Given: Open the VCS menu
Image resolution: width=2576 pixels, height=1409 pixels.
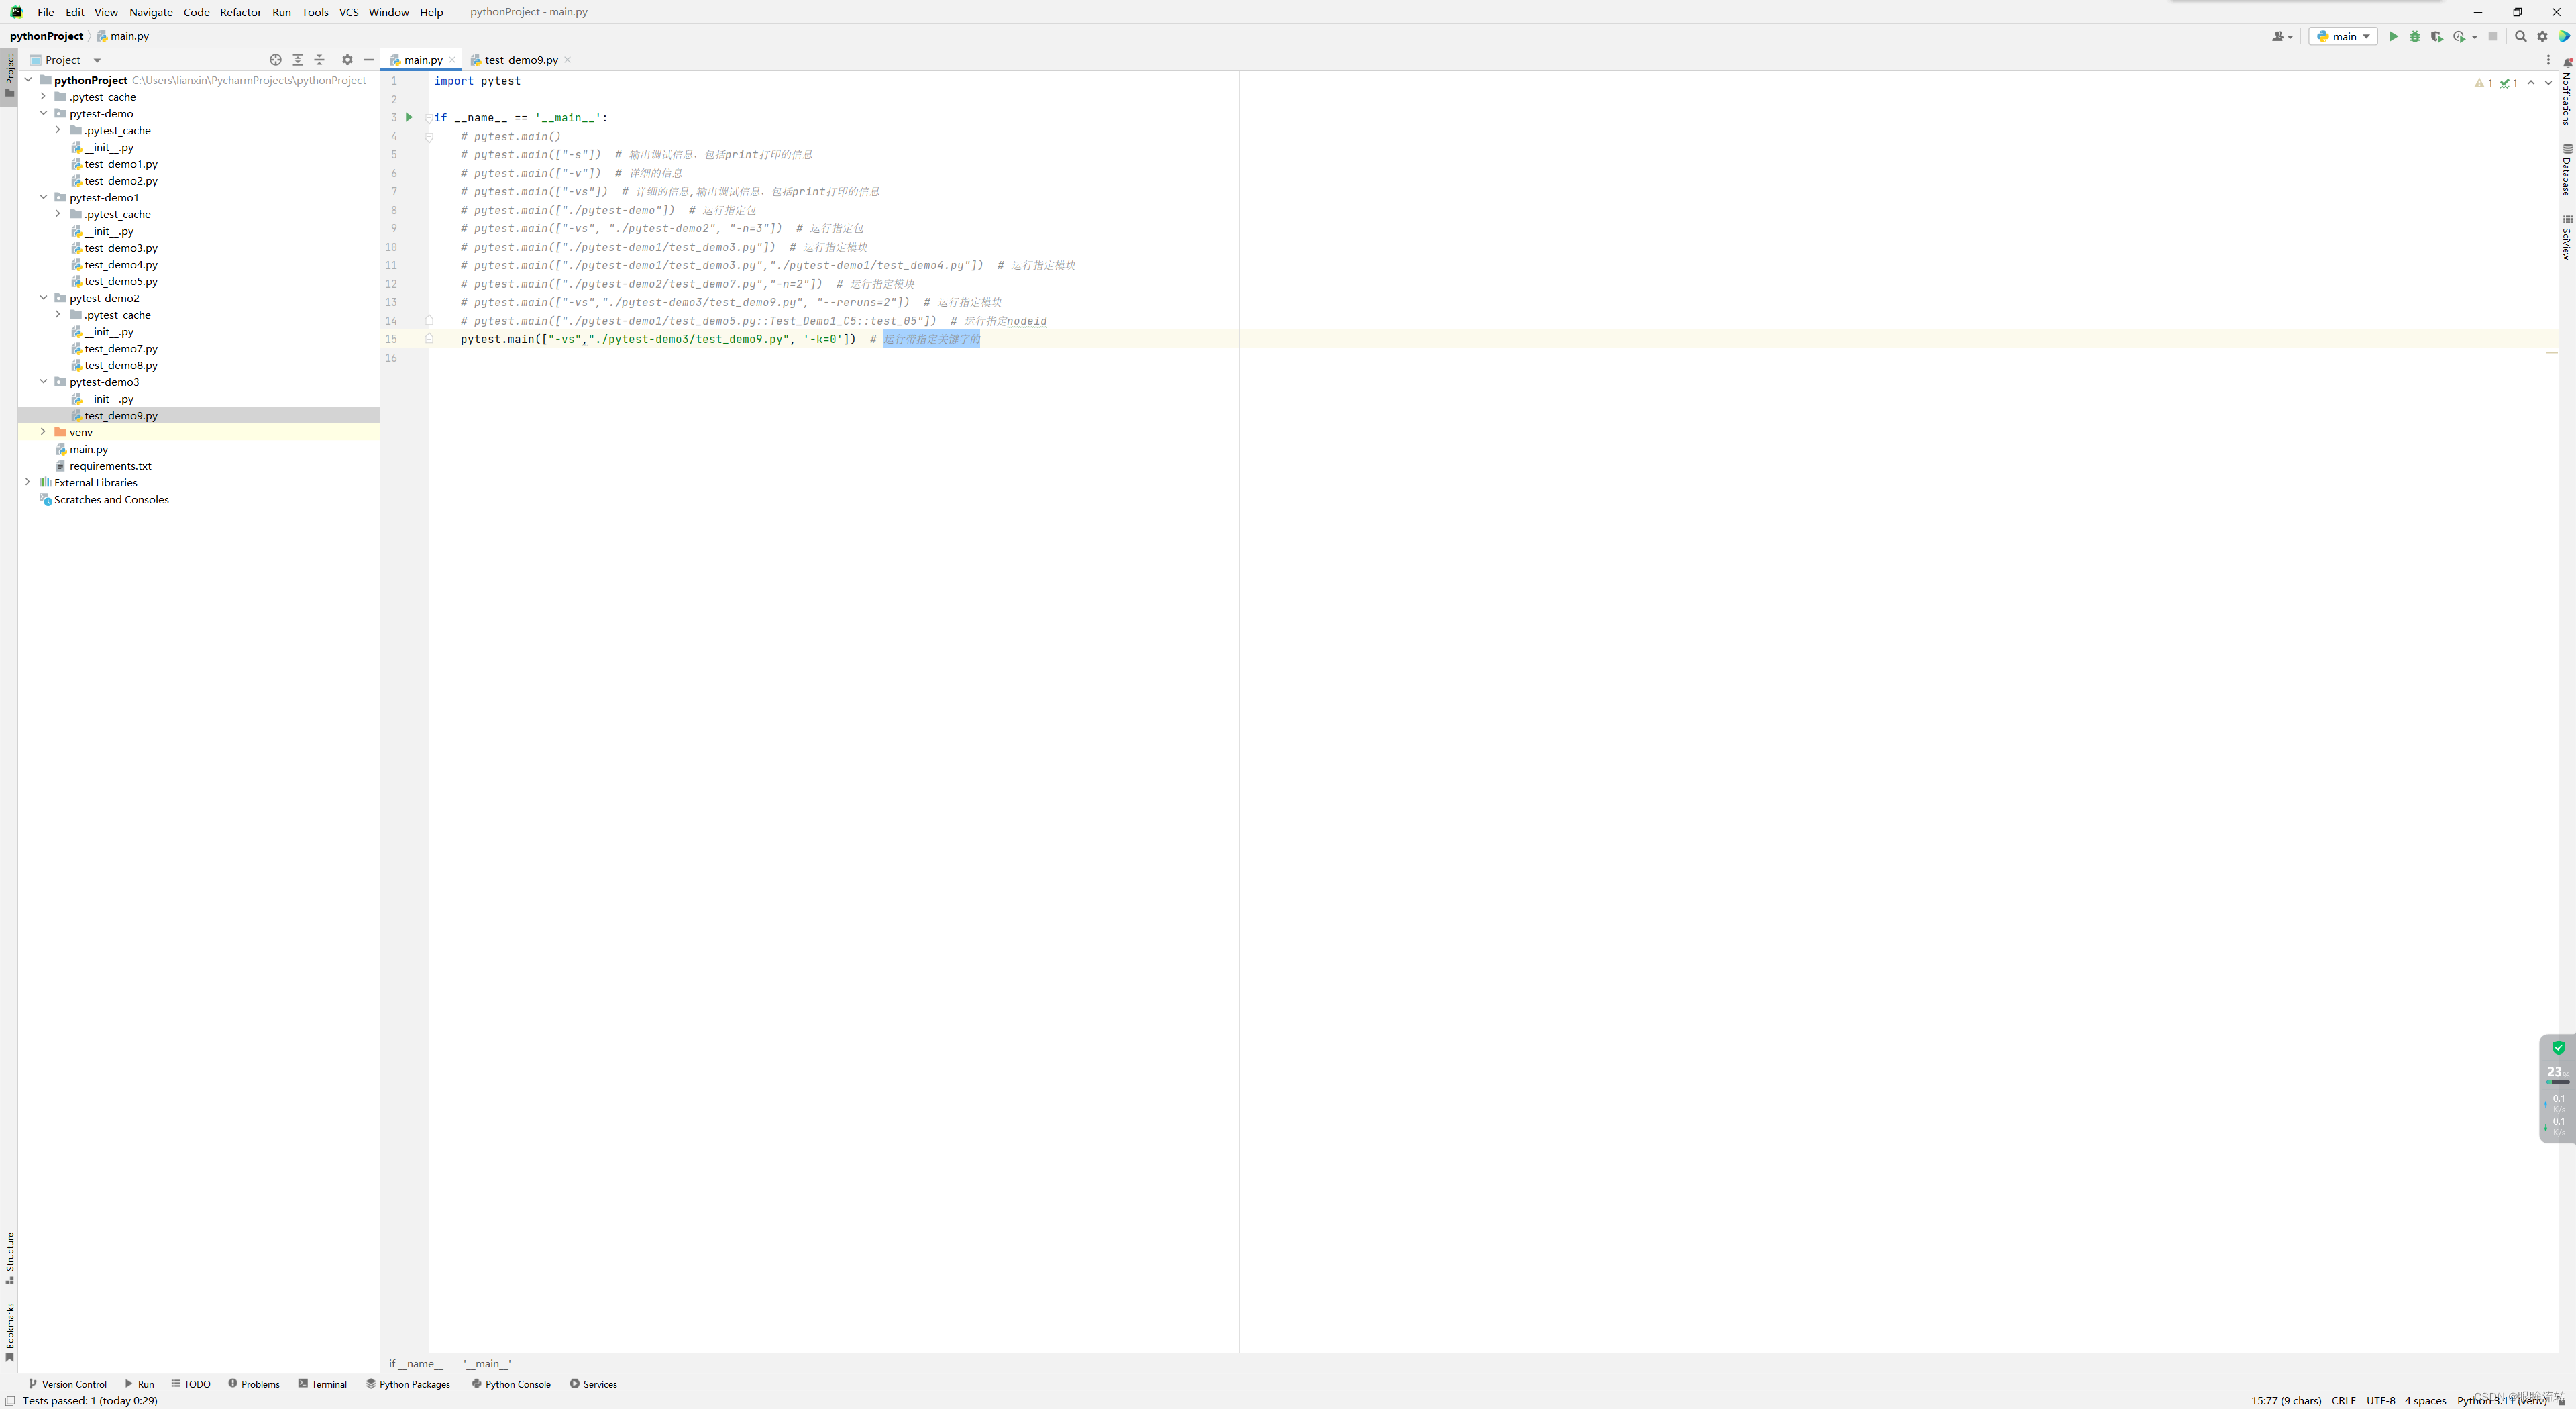Looking at the screenshot, I should point(348,12).
